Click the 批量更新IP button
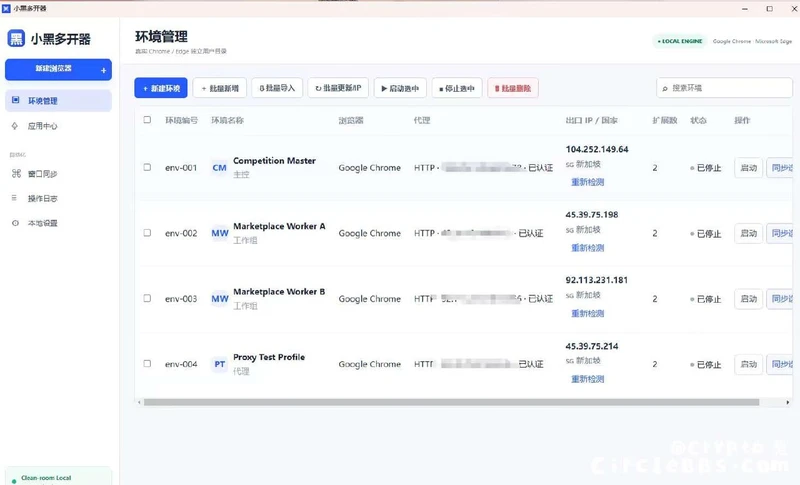Screen dimensions: 800x485 338,88
